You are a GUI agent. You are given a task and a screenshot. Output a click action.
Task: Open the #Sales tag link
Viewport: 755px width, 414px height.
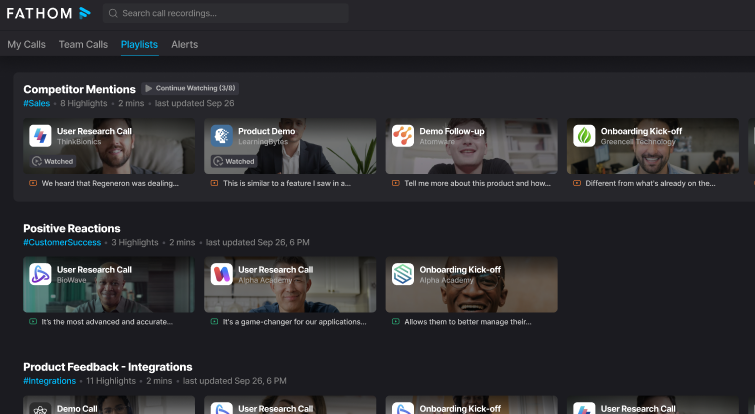coord(37,104)
